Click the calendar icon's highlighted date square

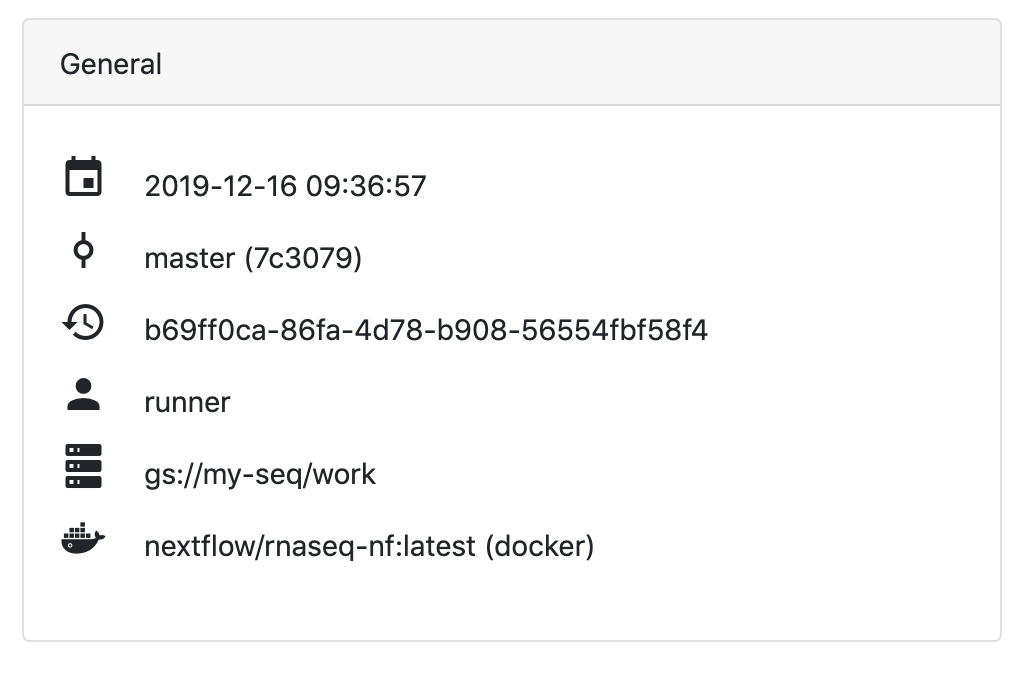[89, 182]
